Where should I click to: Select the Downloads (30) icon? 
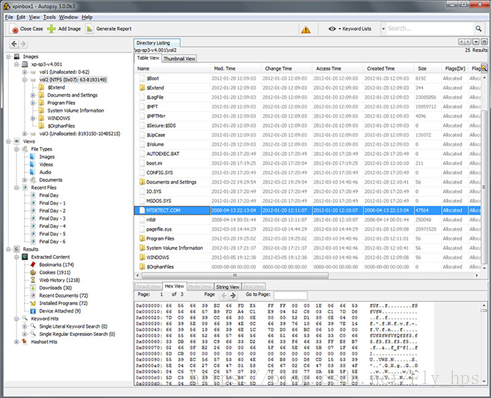tap(33, 288)
